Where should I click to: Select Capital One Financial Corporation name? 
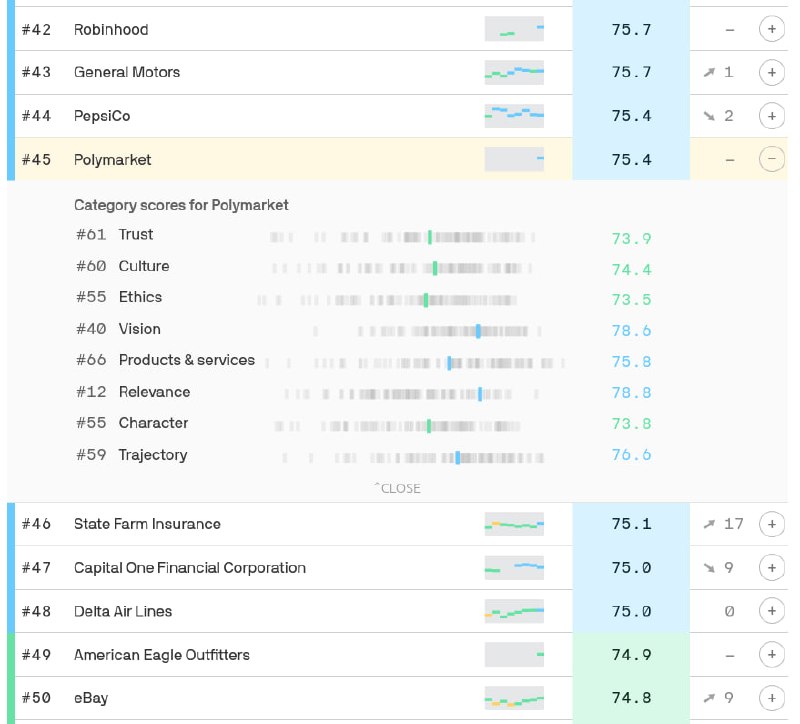pos(190,568)
